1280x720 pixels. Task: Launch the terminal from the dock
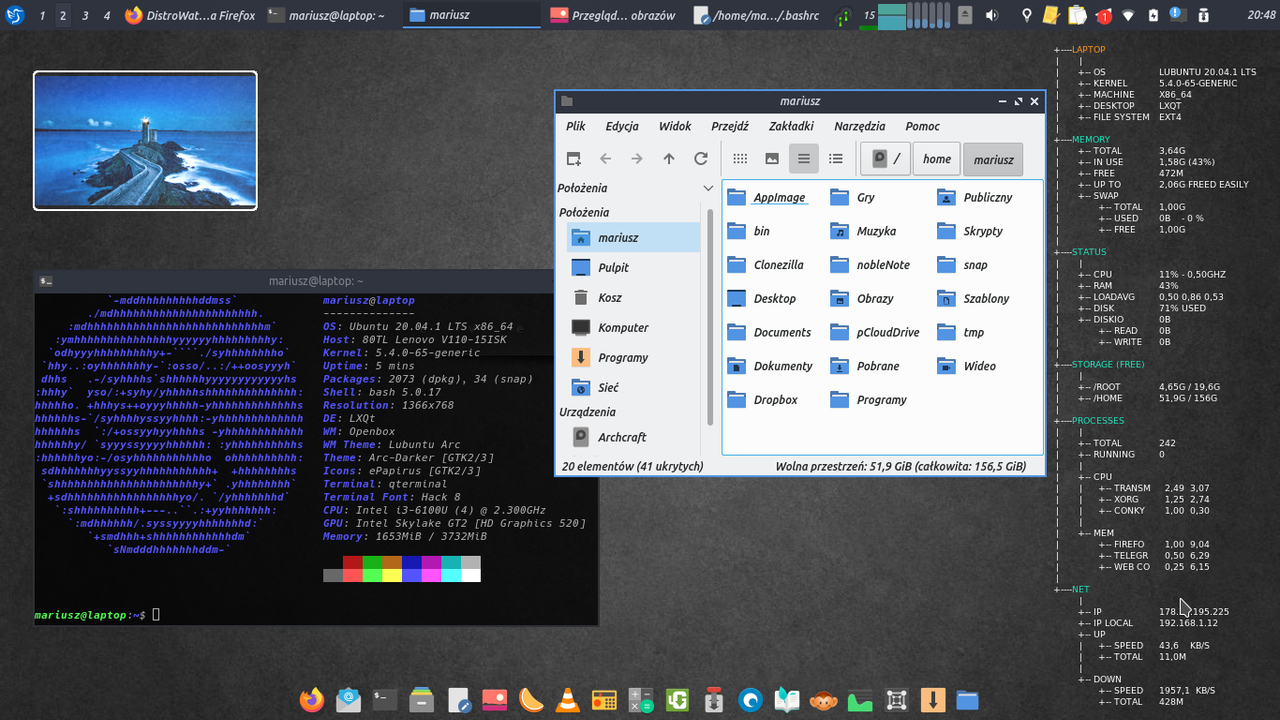[386, 700]
